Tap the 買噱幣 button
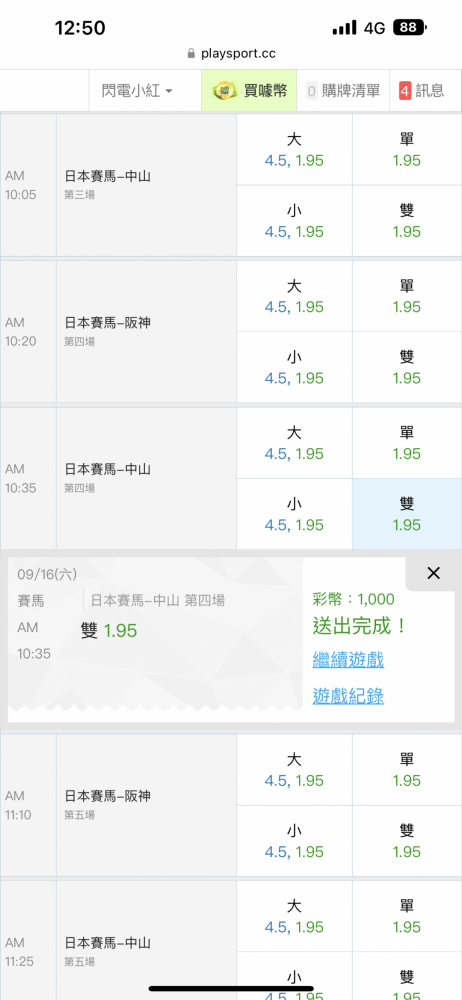 249,91
